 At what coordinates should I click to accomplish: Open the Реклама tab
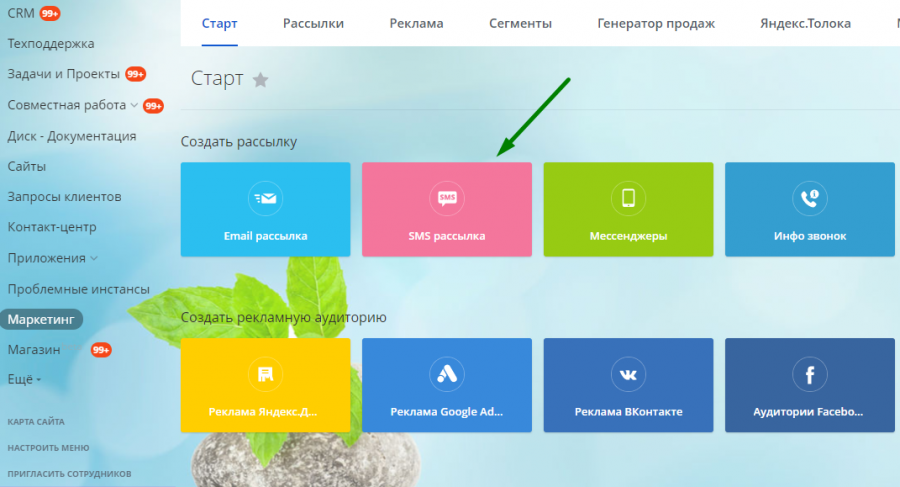[416, 24]
